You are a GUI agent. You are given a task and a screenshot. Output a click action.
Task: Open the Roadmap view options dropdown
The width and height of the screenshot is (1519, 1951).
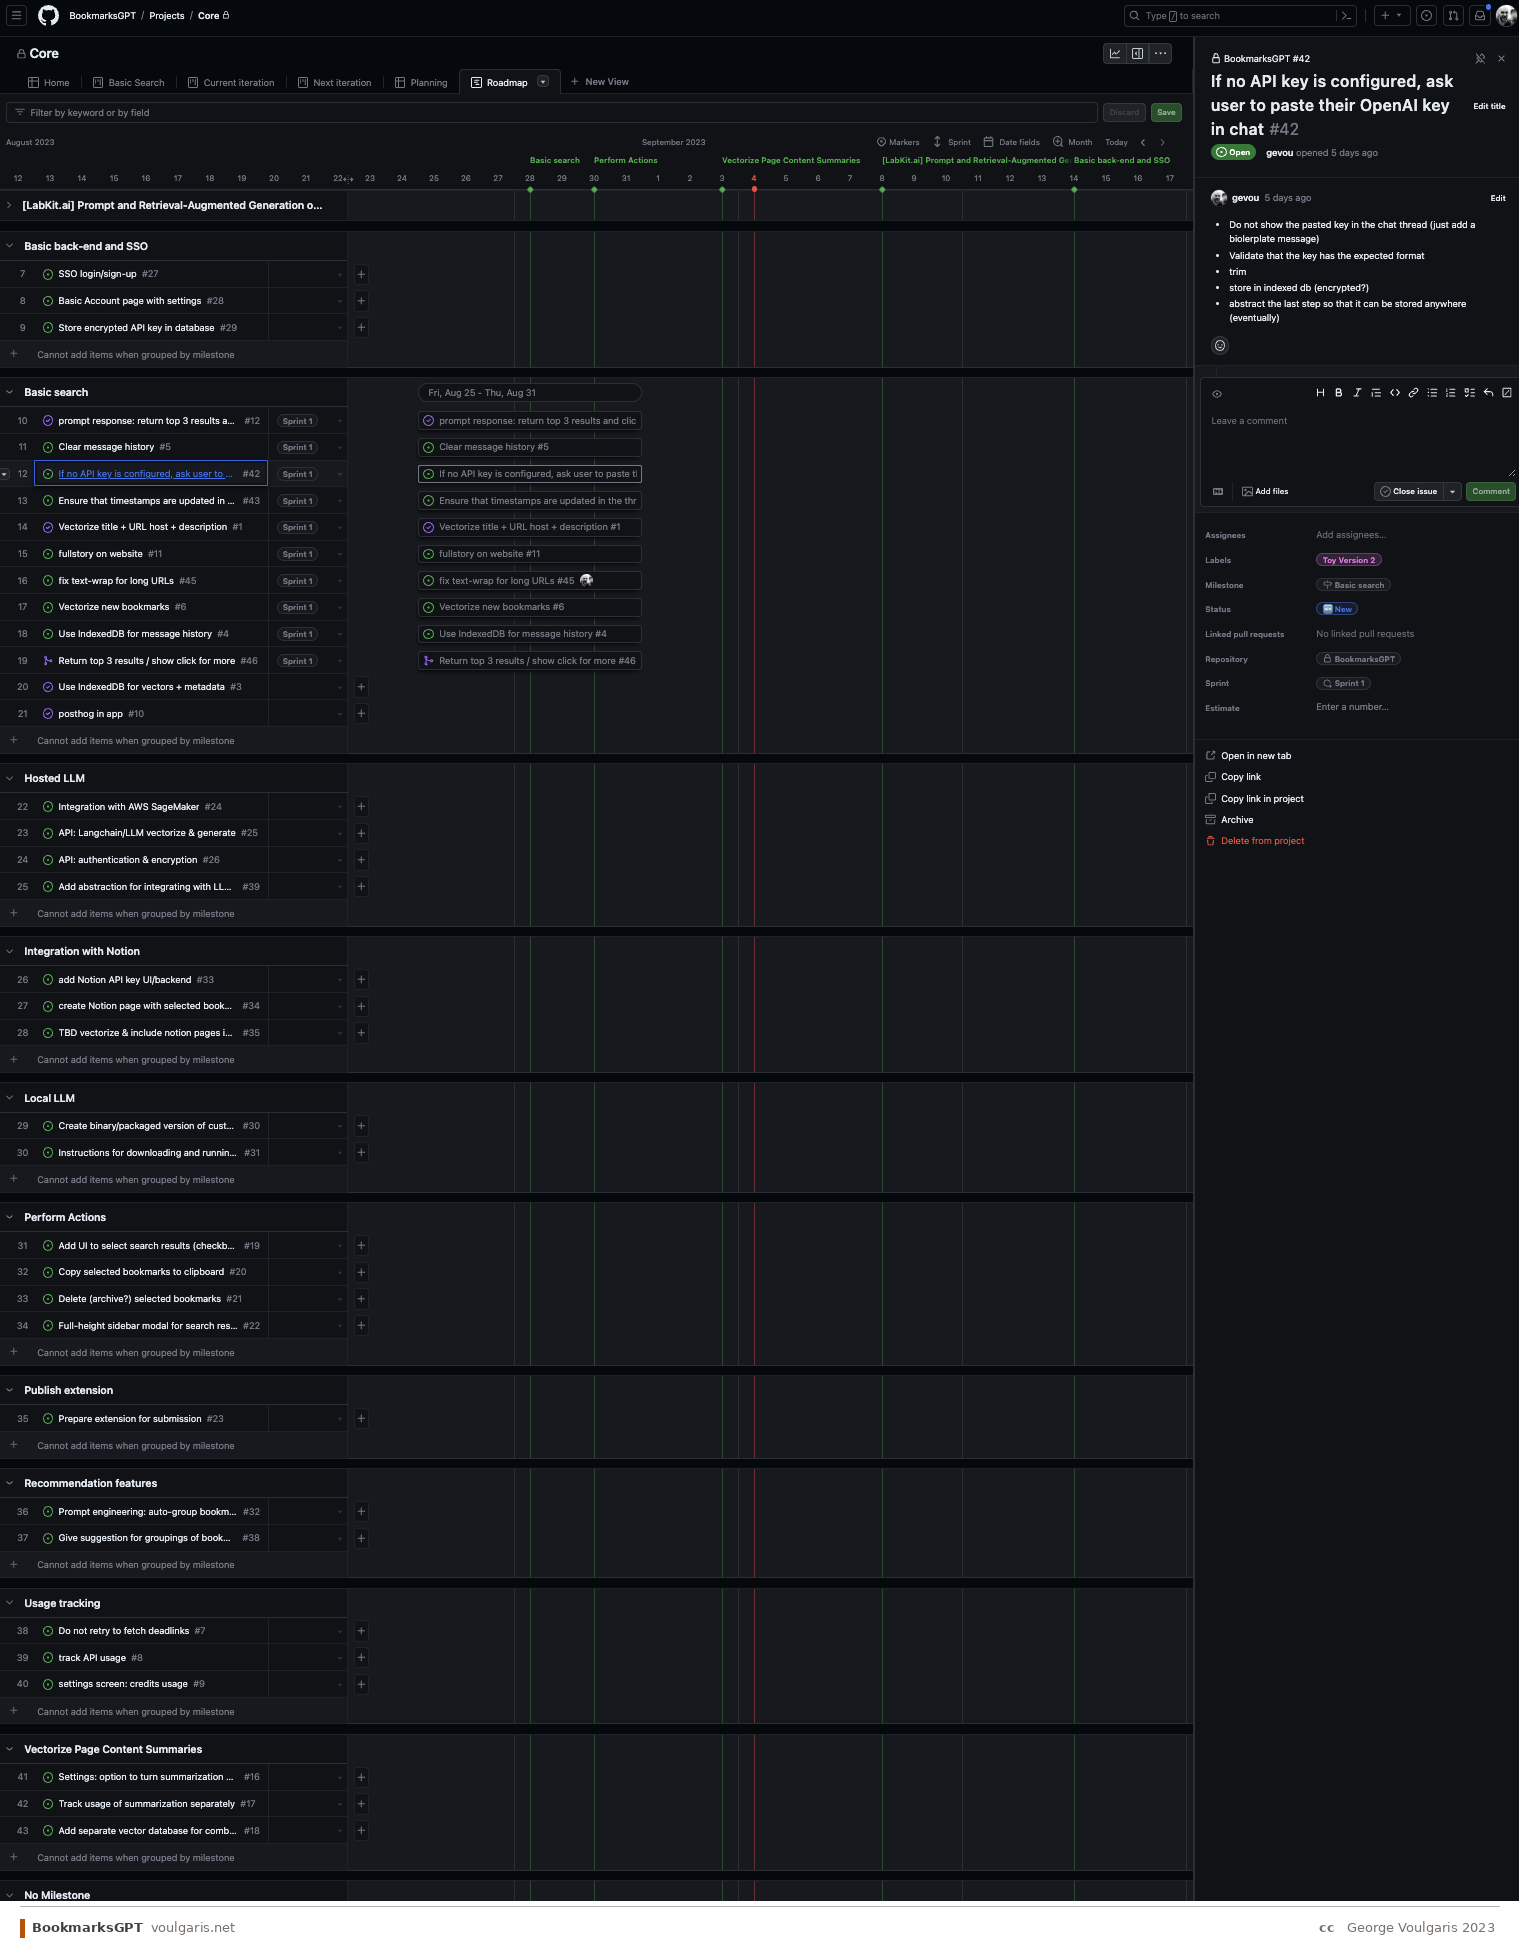point(543,82)
